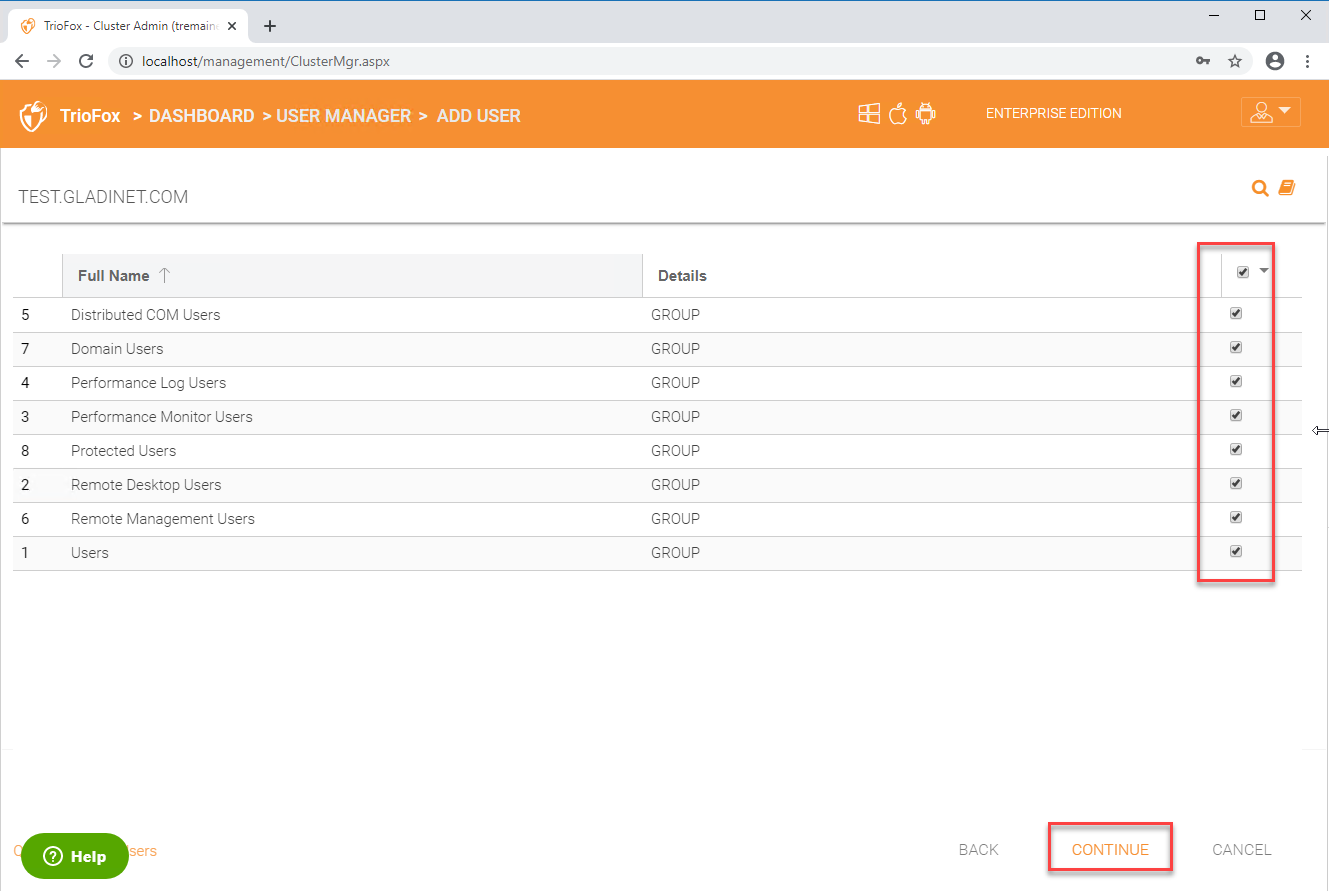Open dropdown arrow beside header checkbox

1264,271
